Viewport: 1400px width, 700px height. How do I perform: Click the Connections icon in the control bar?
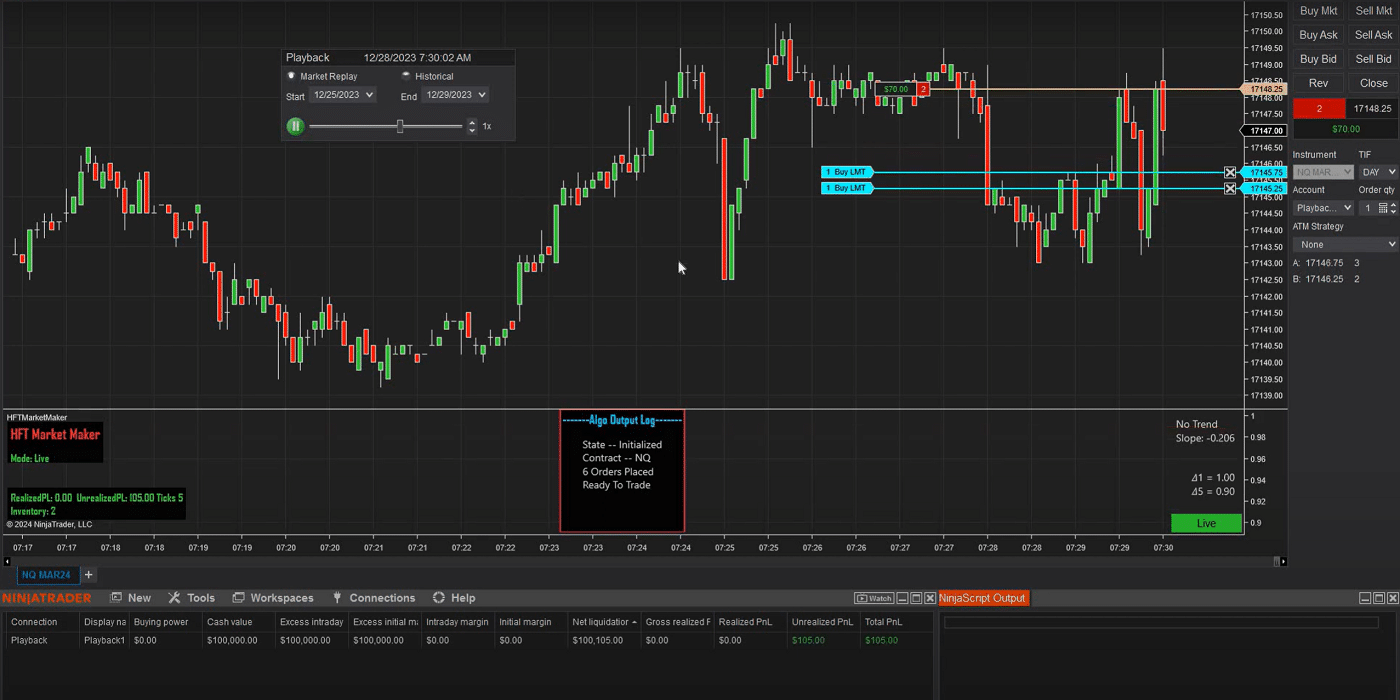338,598
